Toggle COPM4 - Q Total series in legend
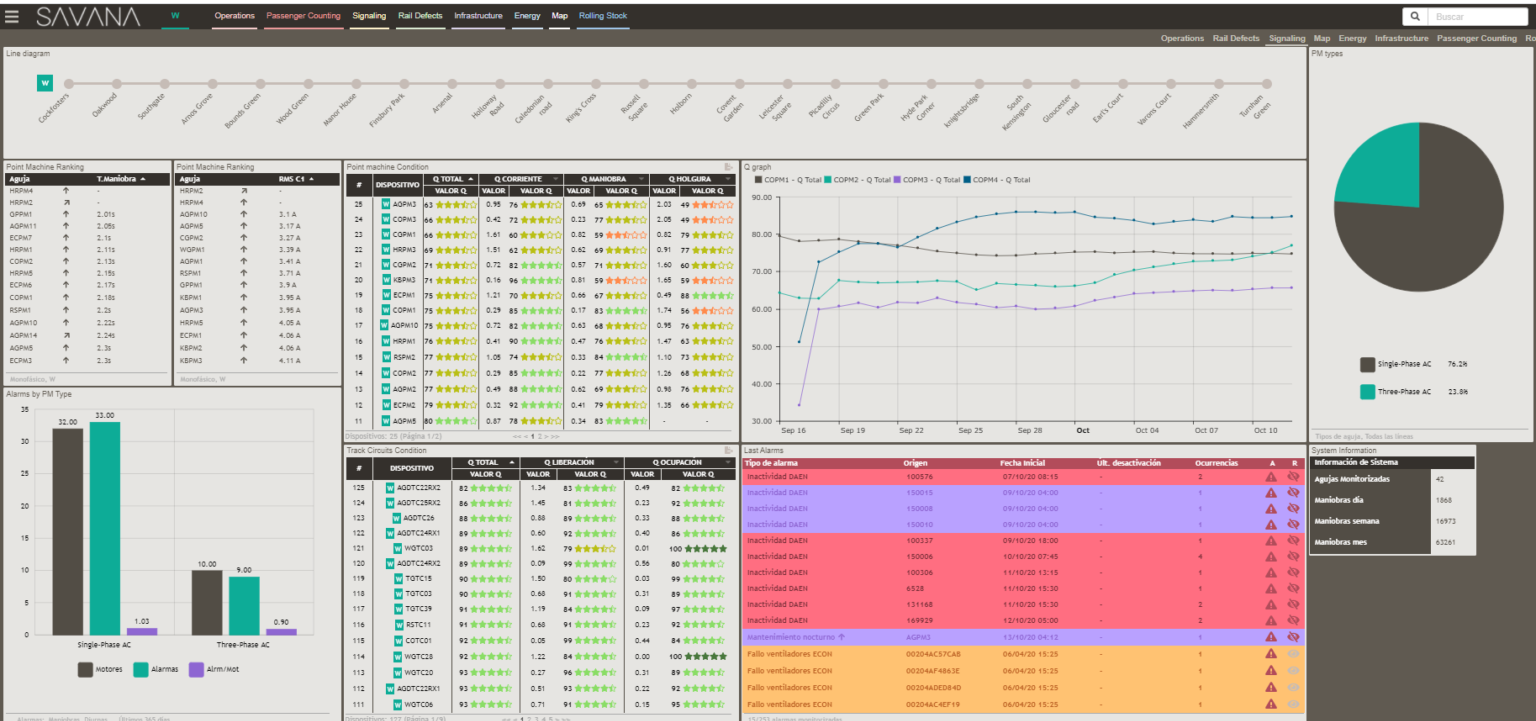The height and width of the screenshot is (721, 1536). (x=997, y=180)
